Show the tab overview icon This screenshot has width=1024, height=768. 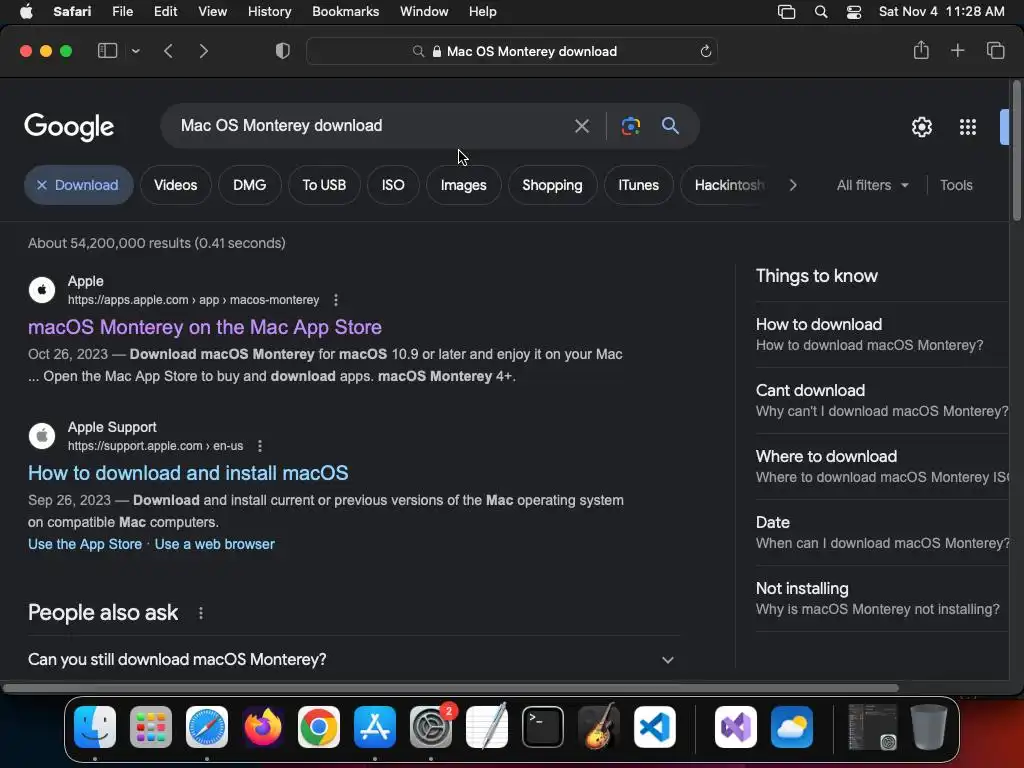pos(995,50)
